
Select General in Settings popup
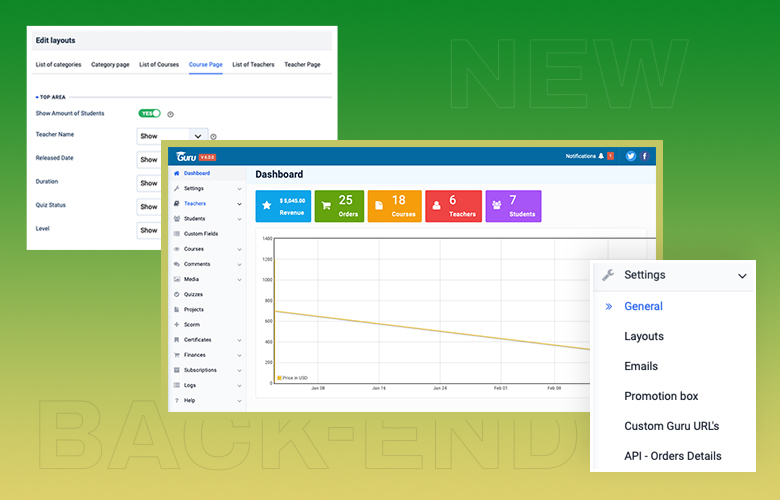click(643, 306)
